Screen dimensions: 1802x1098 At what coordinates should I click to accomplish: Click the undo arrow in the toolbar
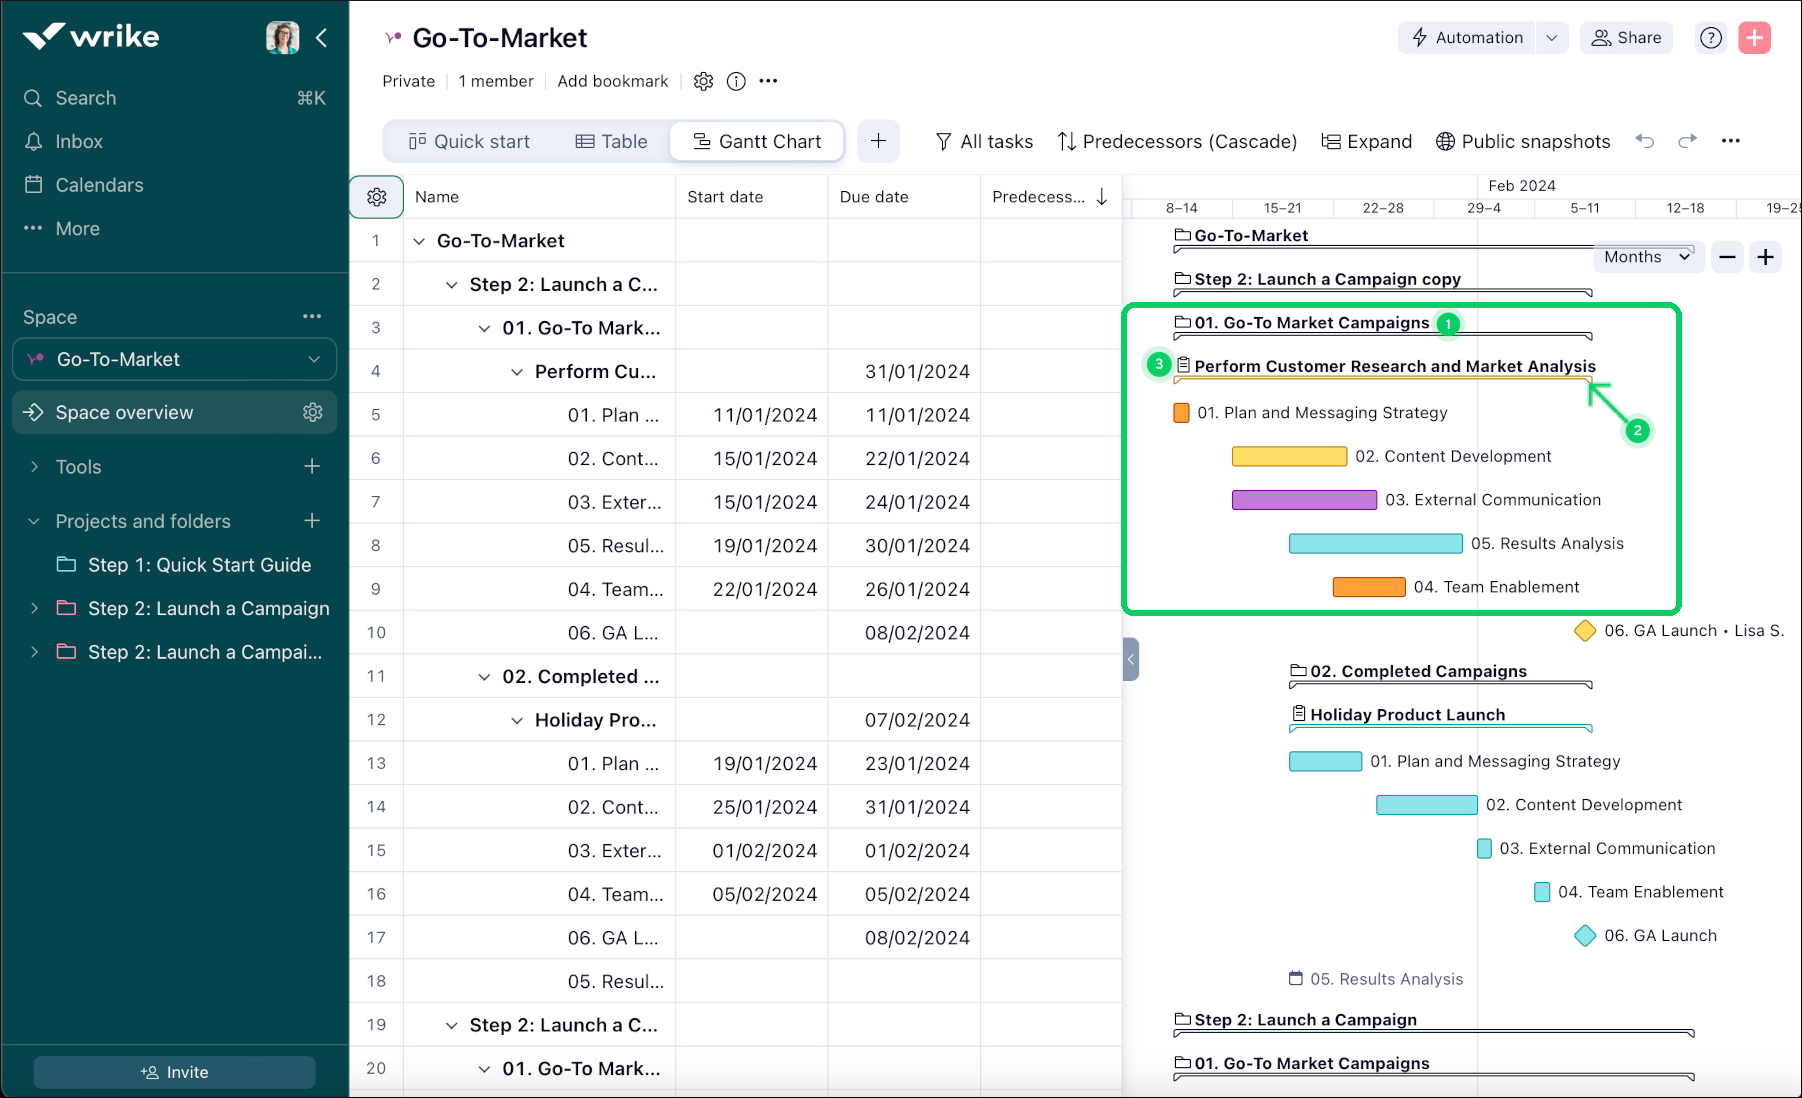click(x=1645, y=141)
